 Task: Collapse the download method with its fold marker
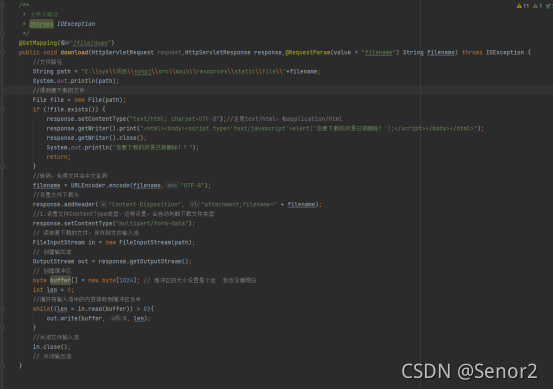(3, 53)
